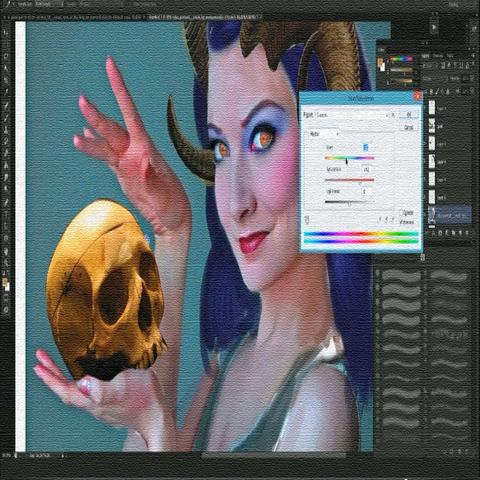Select the active document tab

pyautogui.click(x=204, y=16)
